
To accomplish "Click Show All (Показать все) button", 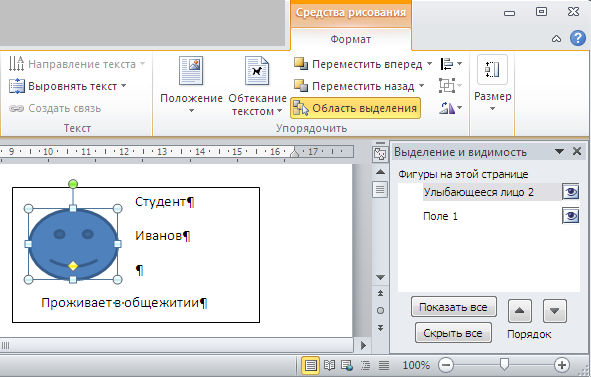I will pyautogui.click(x=453, y=307).
